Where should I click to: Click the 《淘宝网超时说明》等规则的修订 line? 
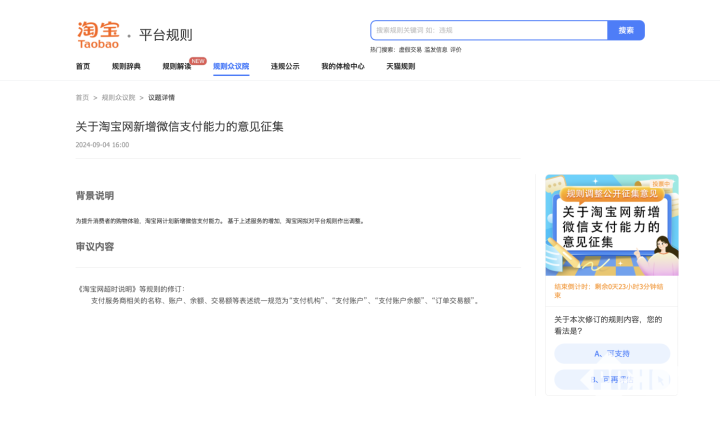click(131, 289)
